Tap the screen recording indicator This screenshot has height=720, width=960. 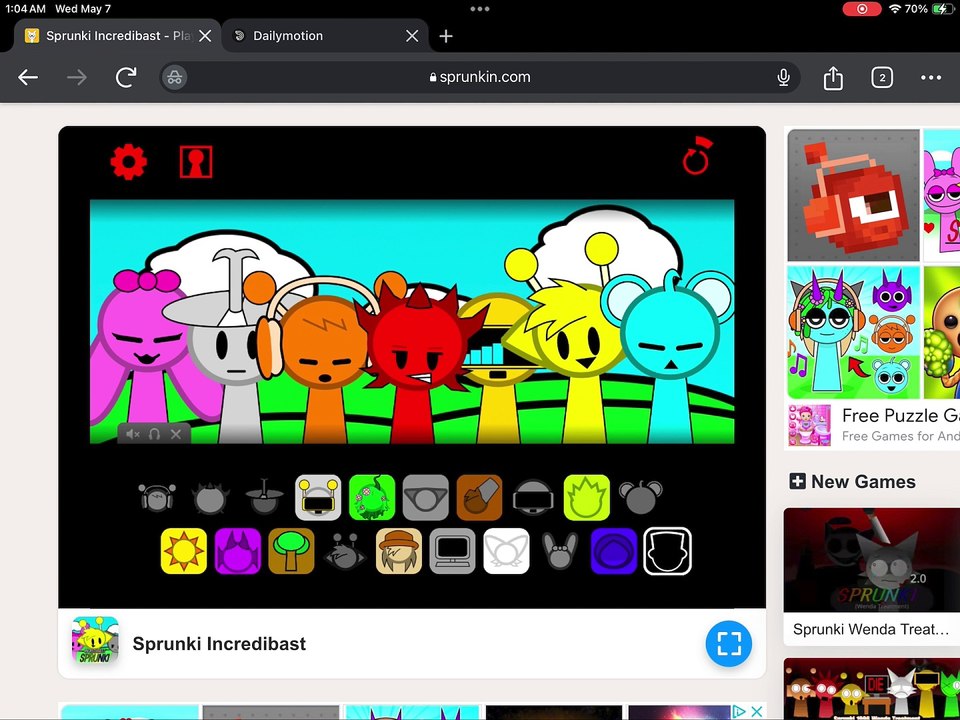click(861, 9)
